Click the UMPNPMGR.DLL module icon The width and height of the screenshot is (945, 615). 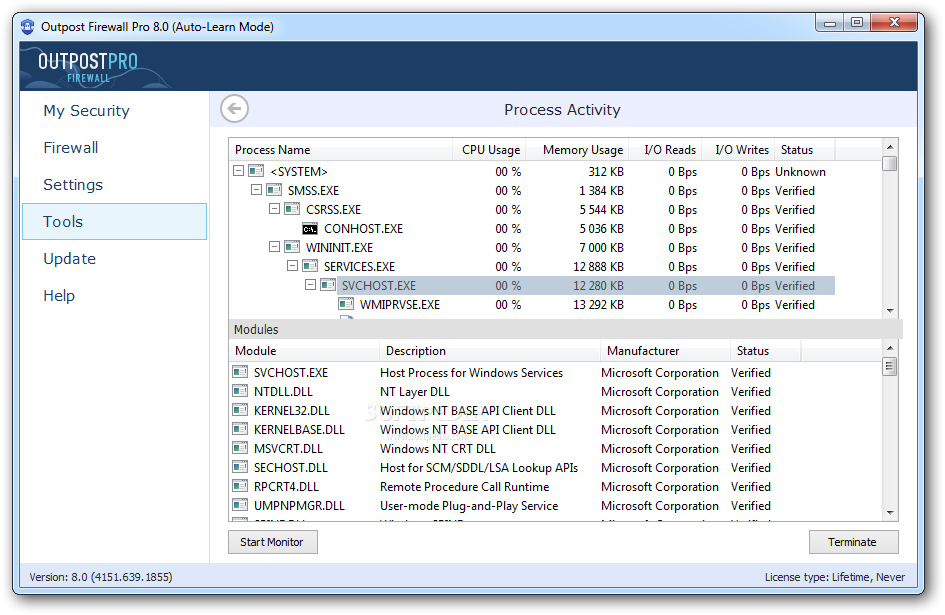pos(240,505)
